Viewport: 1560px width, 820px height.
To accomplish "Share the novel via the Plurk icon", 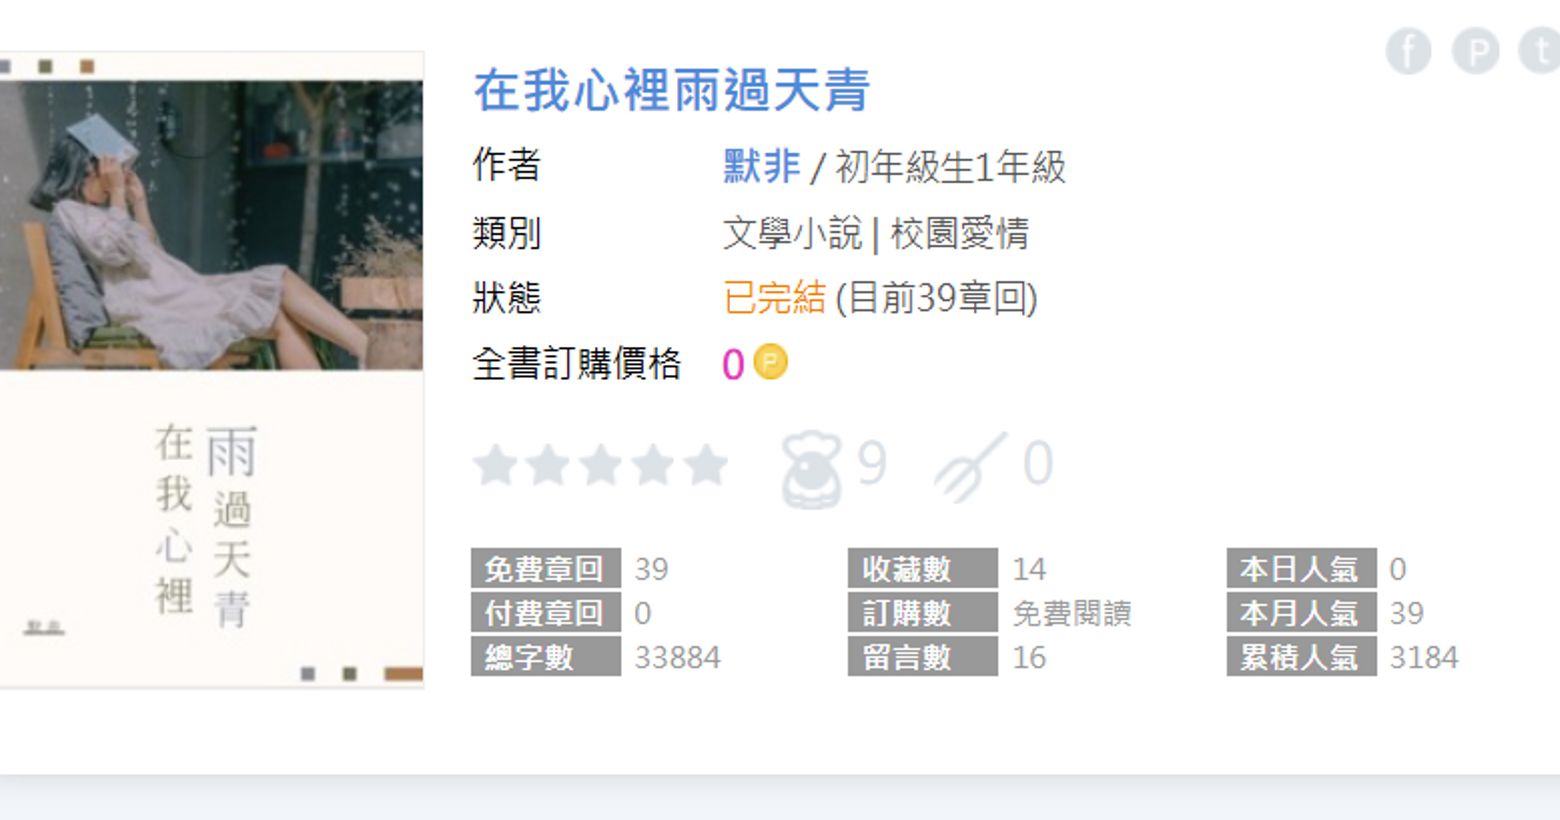I will tap(1476, 50).
